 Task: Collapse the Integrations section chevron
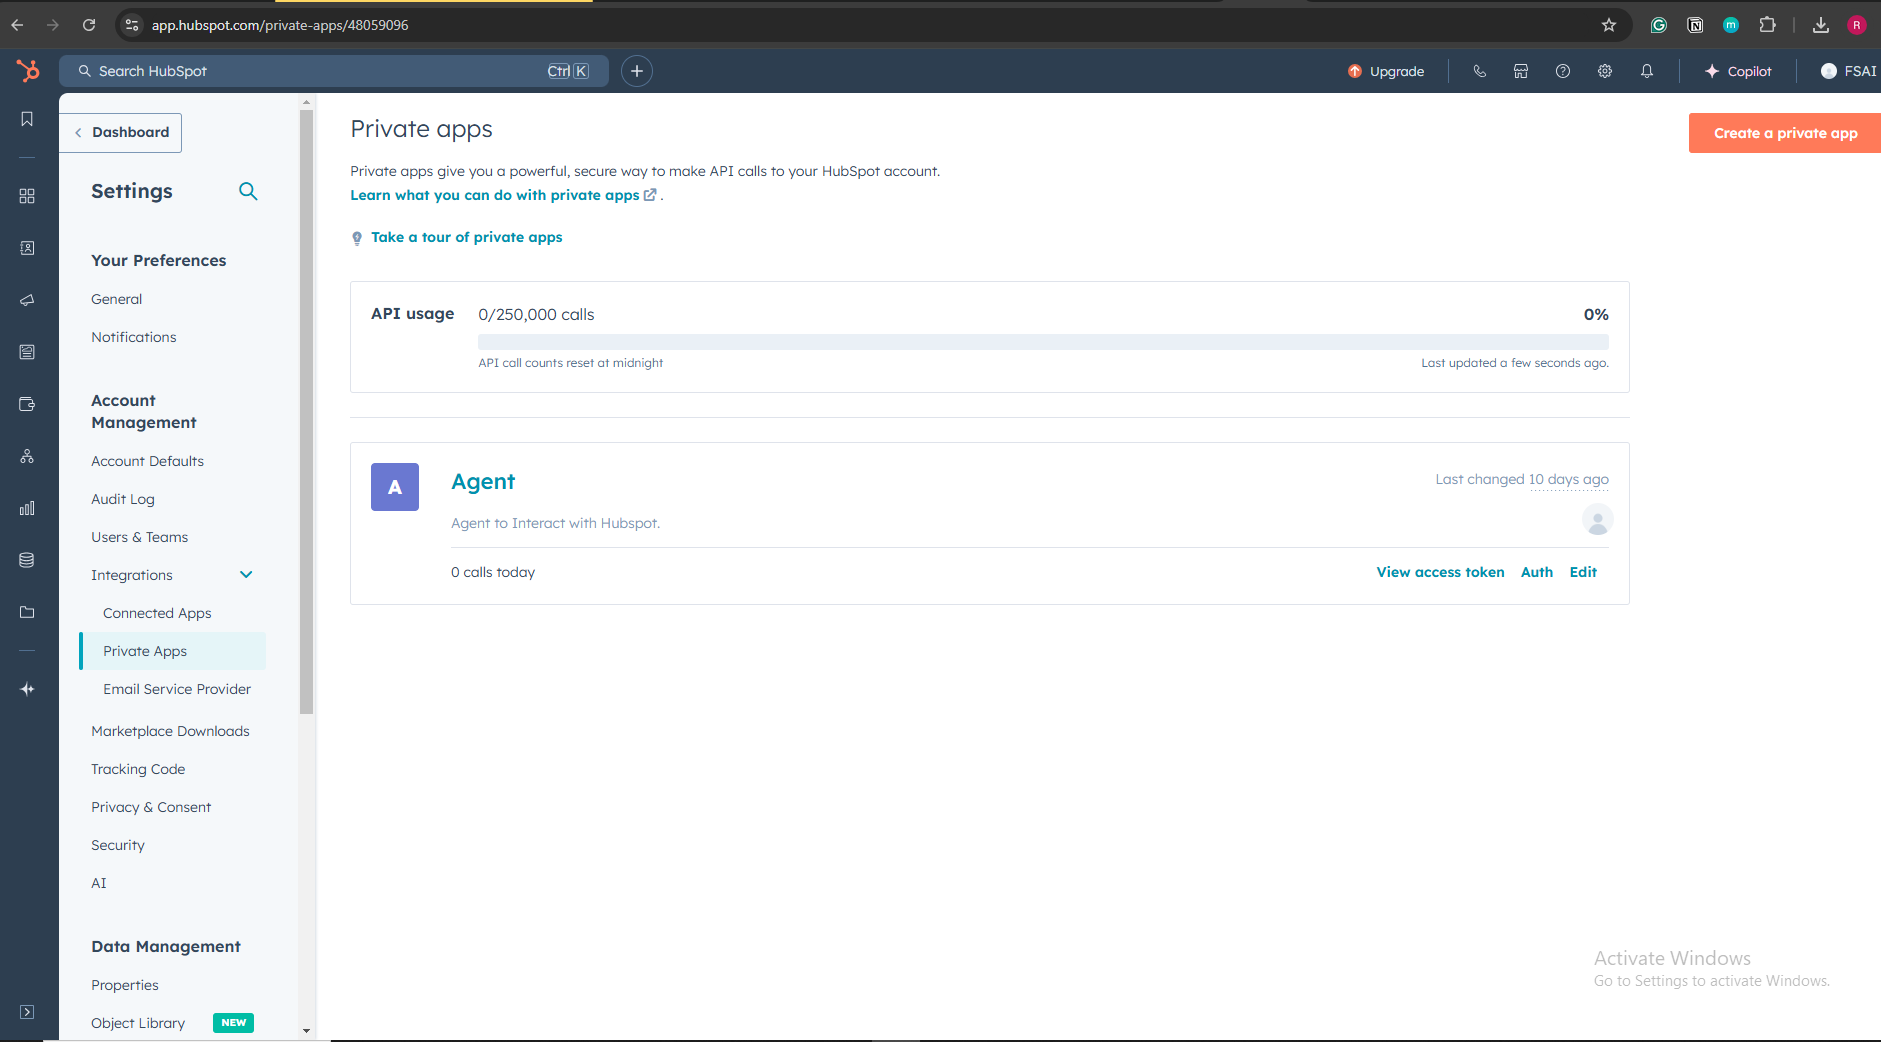[246, 575]
